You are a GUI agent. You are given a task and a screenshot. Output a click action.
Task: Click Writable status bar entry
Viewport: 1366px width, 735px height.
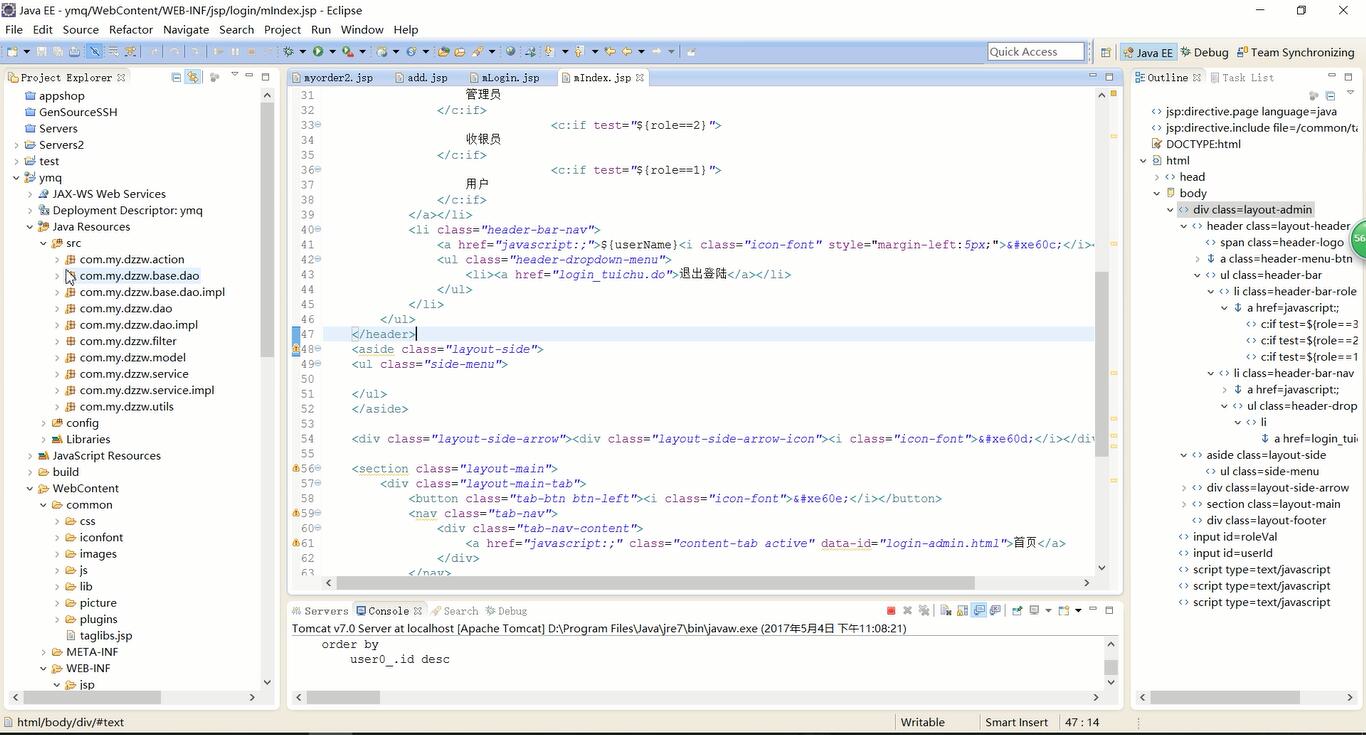pos(922,722)
